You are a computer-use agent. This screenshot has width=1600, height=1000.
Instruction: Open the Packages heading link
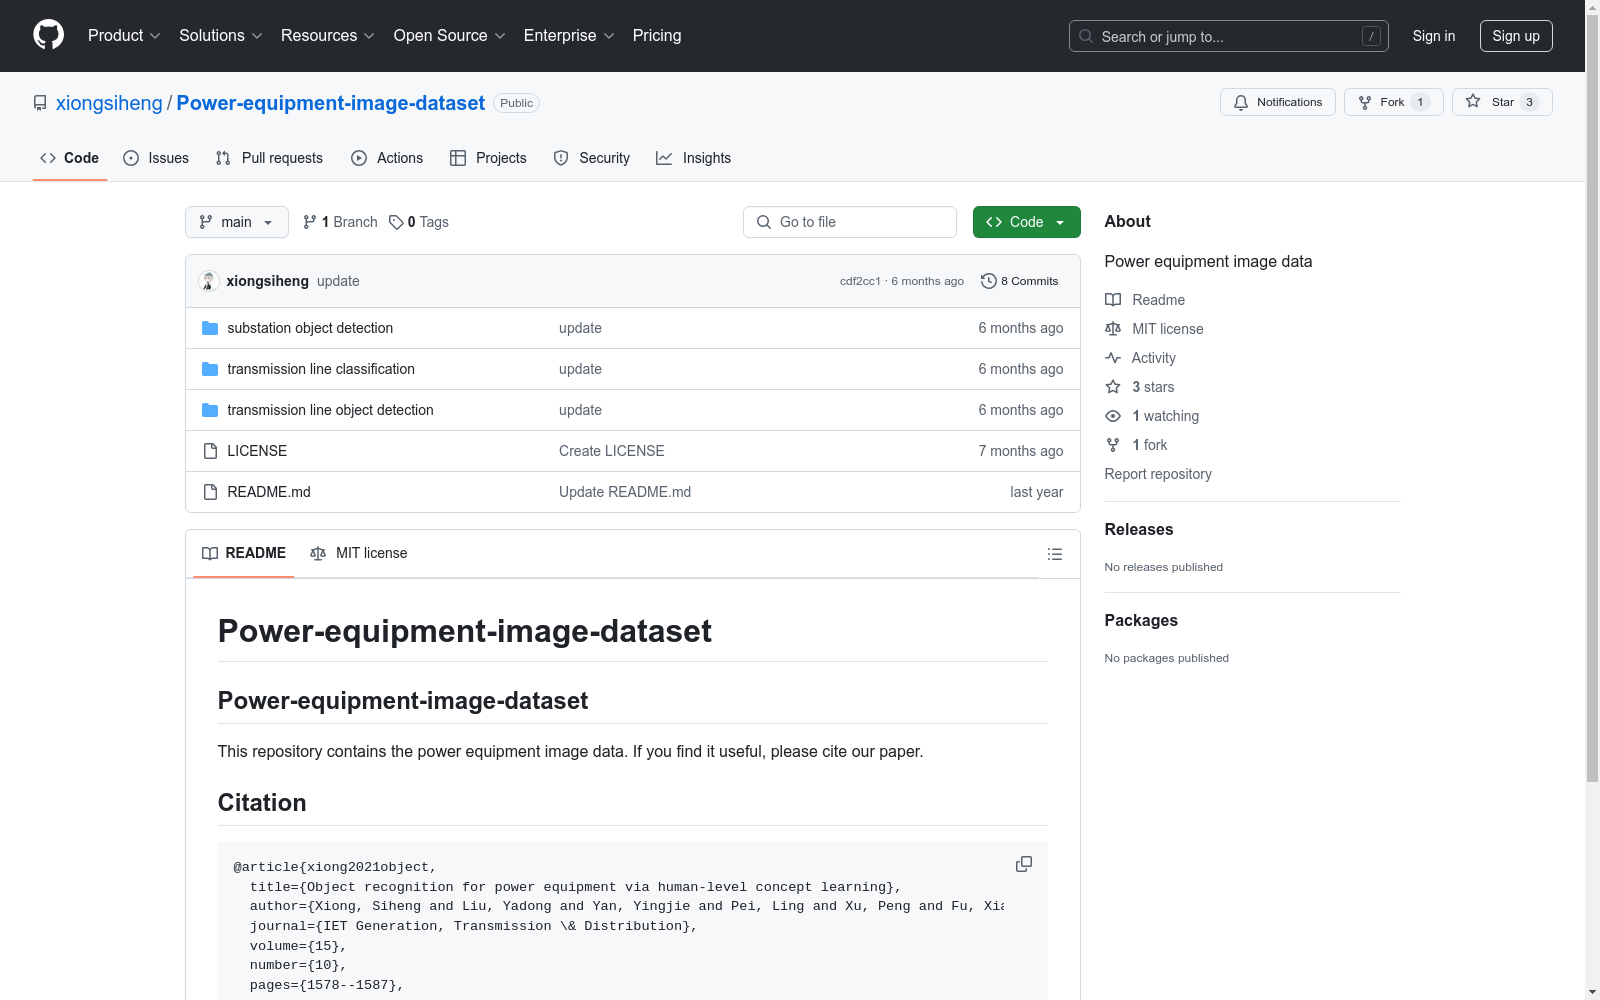pos(1141,621)
